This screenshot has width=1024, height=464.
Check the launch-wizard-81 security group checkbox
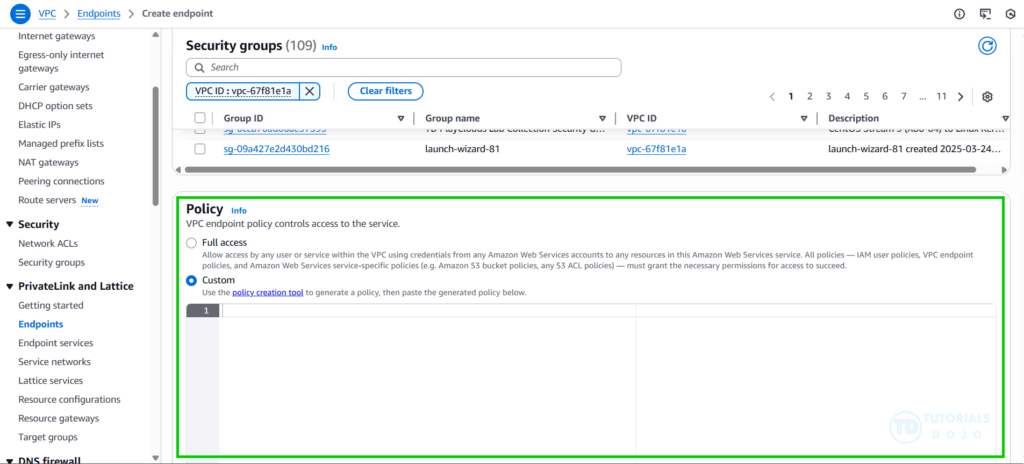tap(200, 149)
